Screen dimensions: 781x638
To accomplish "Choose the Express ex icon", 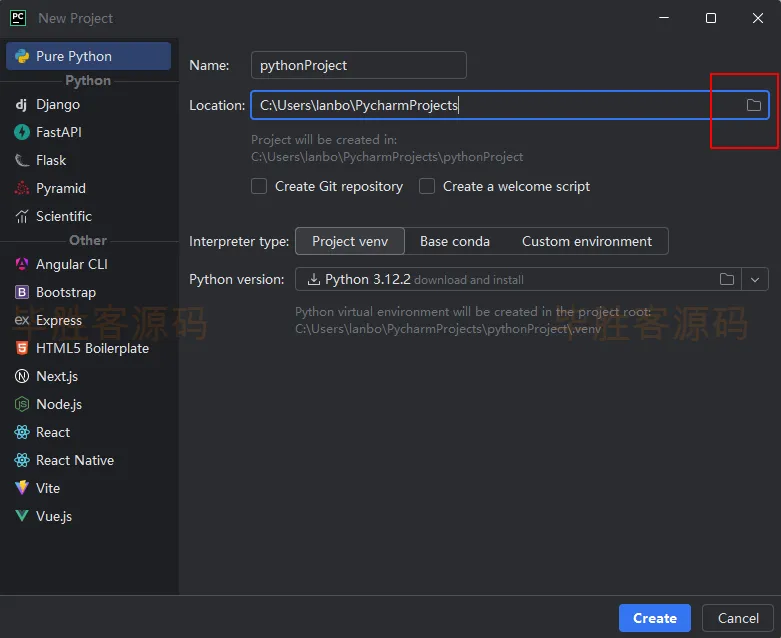I will pos(21,320).
